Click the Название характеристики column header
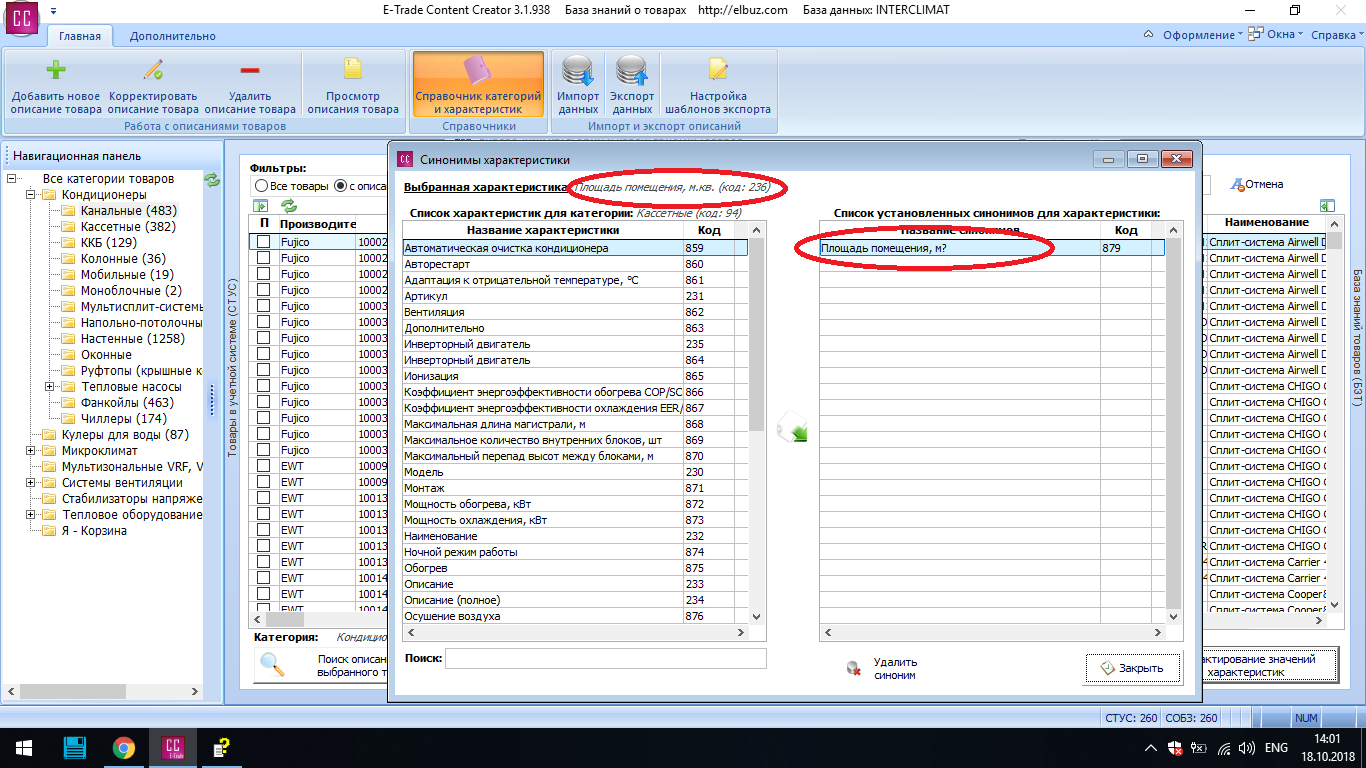Viewport: 1366px width, 768px height. (x=543, y=231)
